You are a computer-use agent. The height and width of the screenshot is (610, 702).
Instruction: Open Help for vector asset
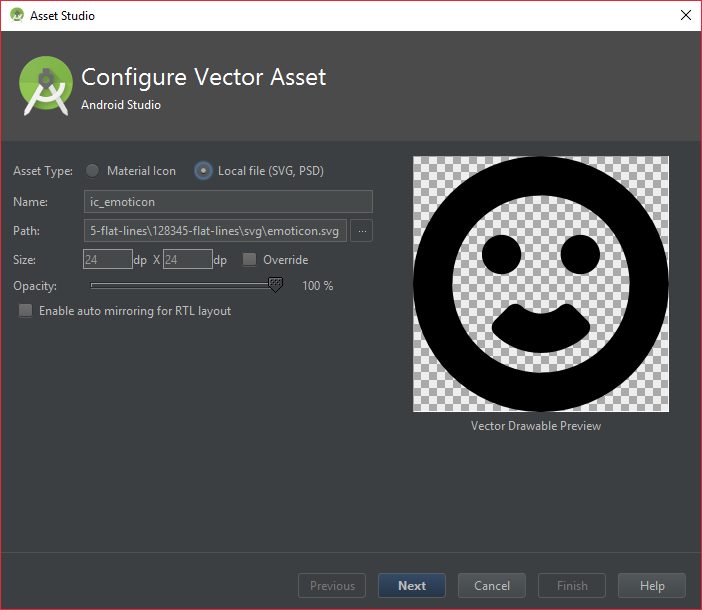point(652,585)
